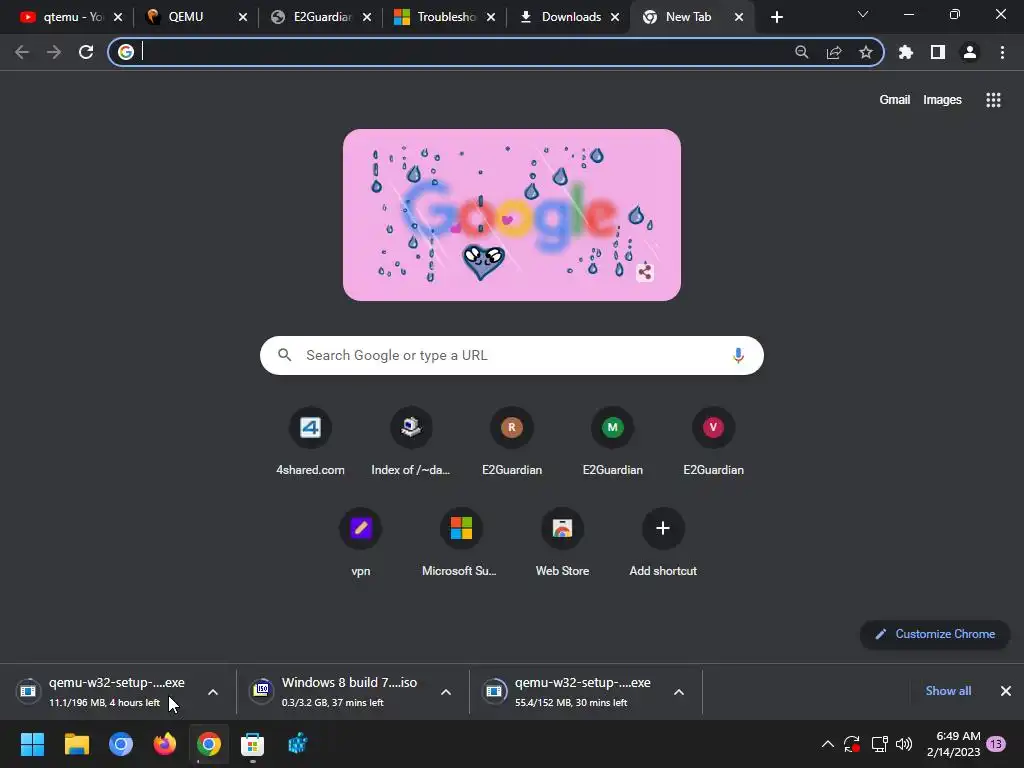Click the Google Doodle image
1024x768 pixels.
click(511, 215)
